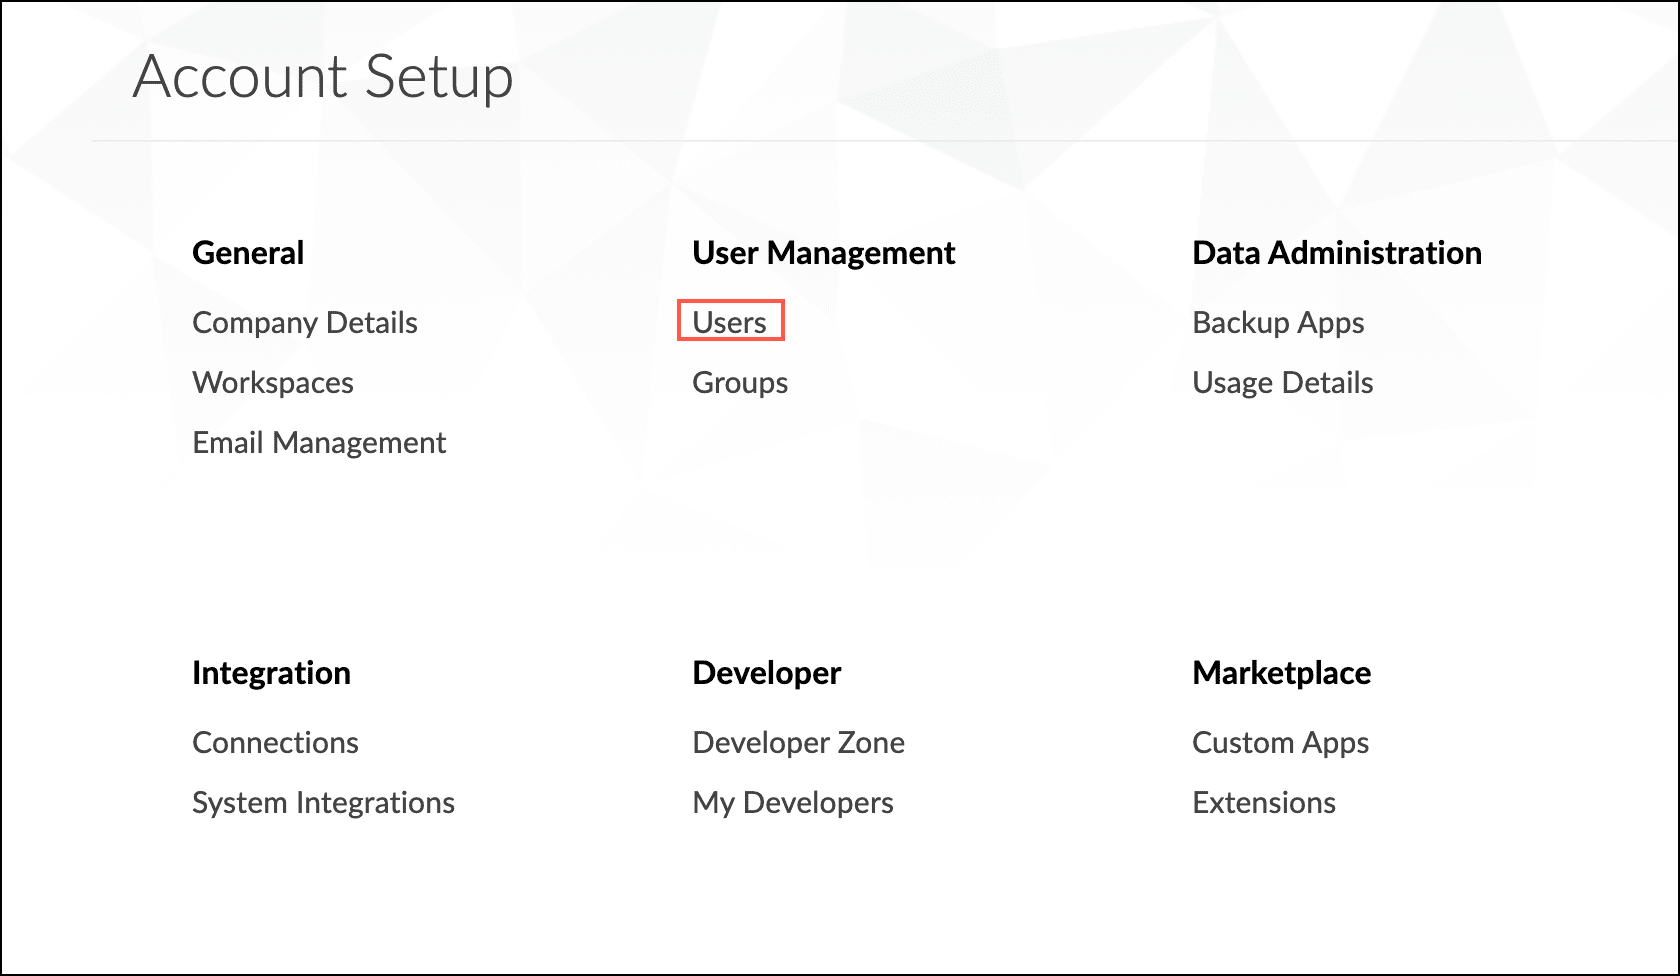Viewport: 1680px width, 976px height.
Task: Open Connections under Integration
Action: pyautogui.click(x=275, y=743)
